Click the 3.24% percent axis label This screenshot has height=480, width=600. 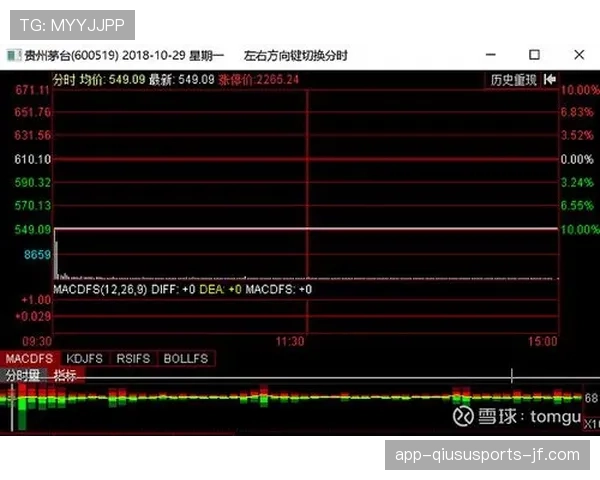tap(577, 183)
